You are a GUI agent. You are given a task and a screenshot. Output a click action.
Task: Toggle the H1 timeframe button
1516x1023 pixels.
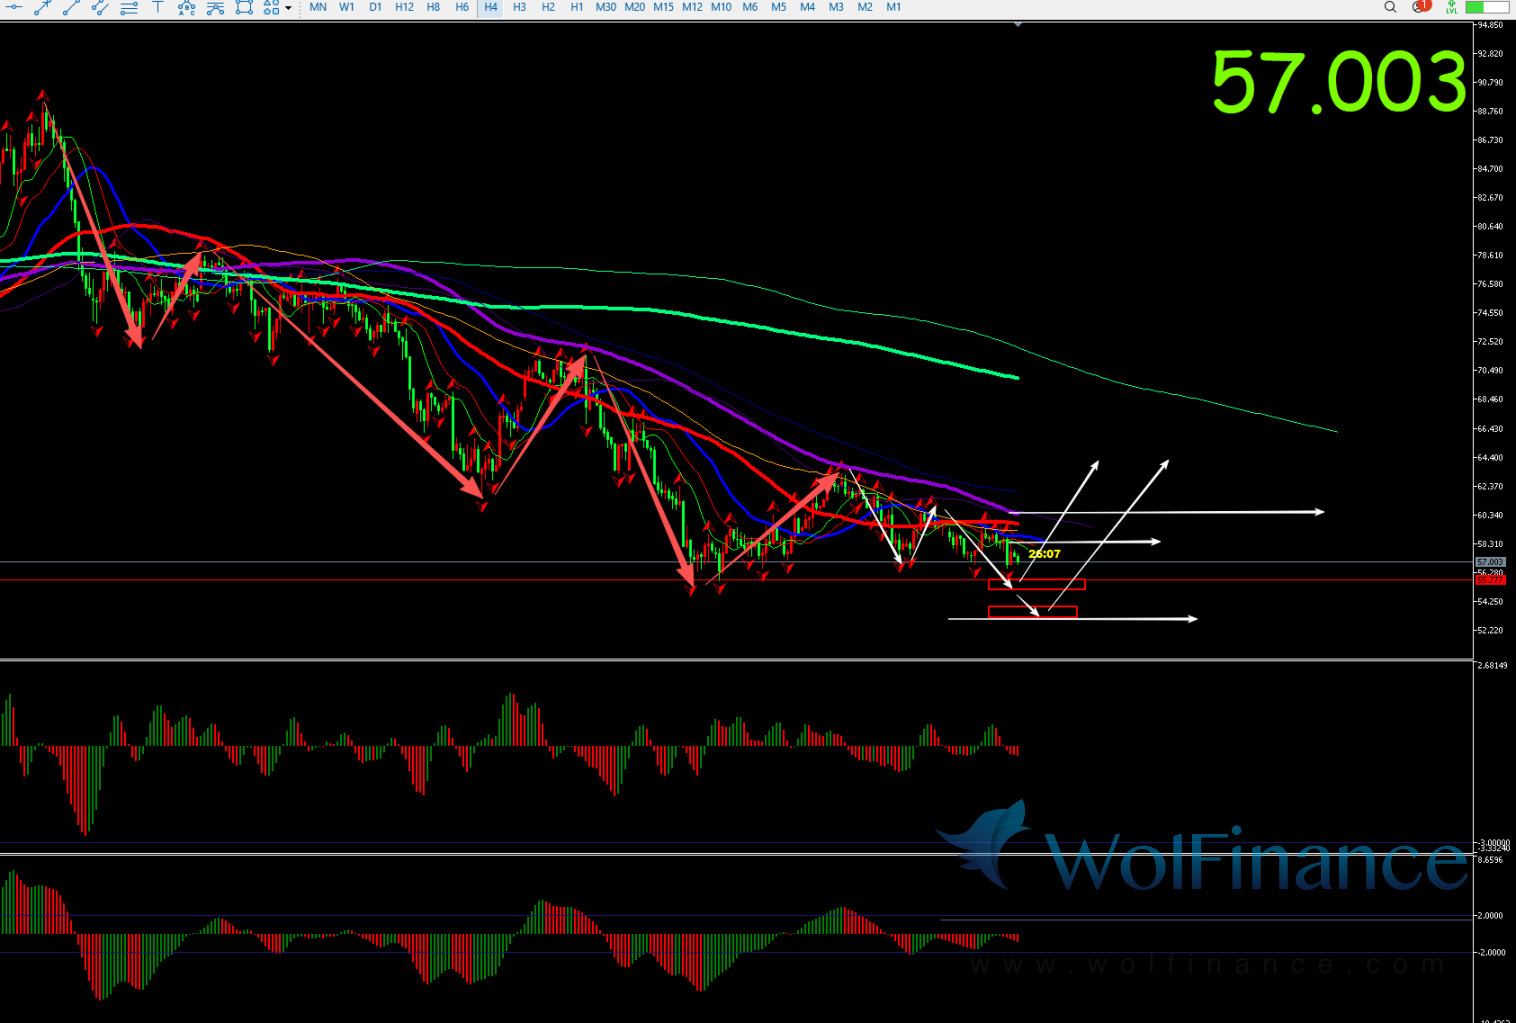(577, 7)
